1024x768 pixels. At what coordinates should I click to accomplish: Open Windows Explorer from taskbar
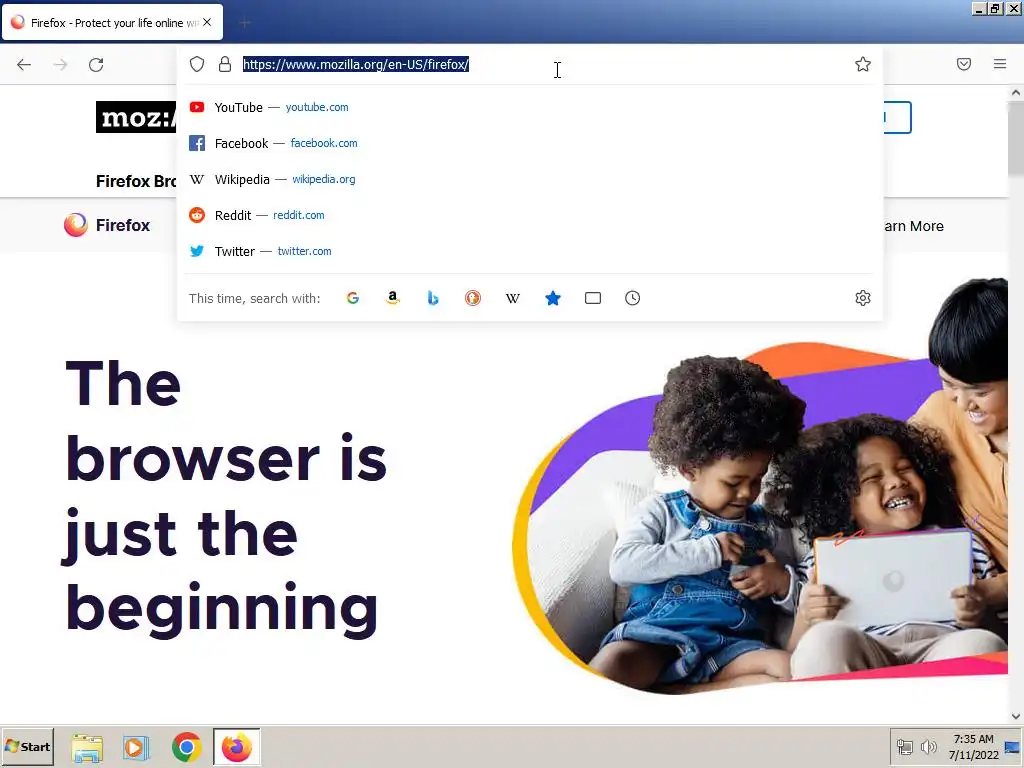pyautogui.click(x=87, y=747)
